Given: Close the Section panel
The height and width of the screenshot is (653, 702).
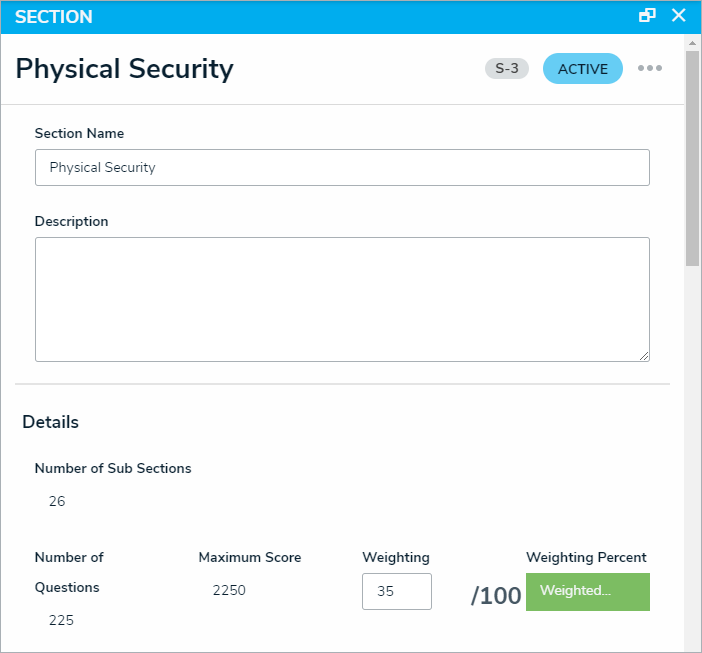Looking at the screenshot, I should point(679,16).
